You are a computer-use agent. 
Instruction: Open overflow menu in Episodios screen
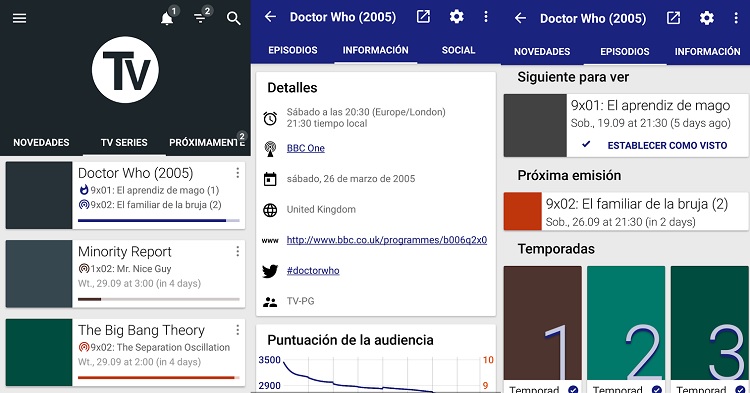coord(736,18)
